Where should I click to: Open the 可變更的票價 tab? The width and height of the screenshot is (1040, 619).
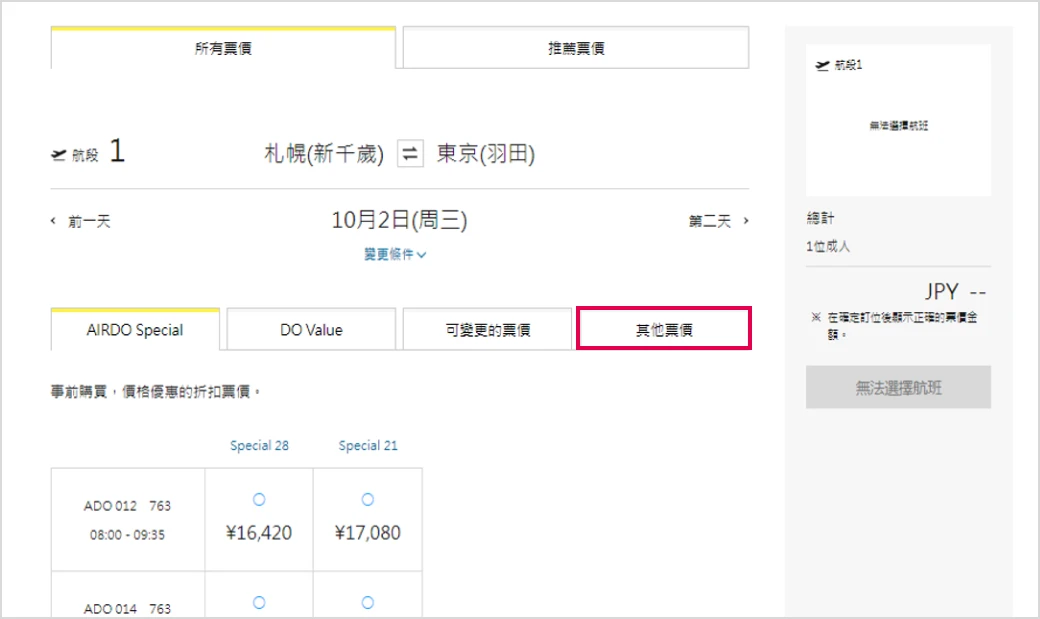point(488,329)
